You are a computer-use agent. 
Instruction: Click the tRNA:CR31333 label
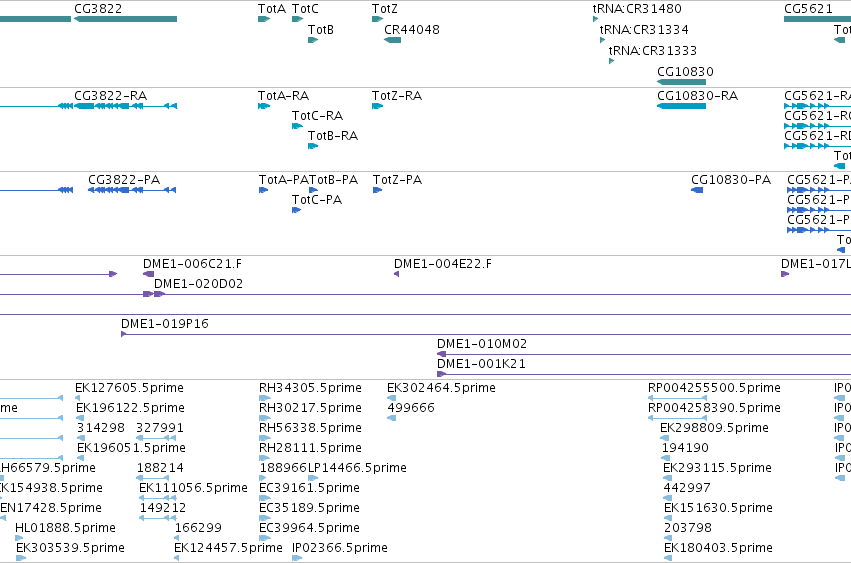(x=653, y=50)
